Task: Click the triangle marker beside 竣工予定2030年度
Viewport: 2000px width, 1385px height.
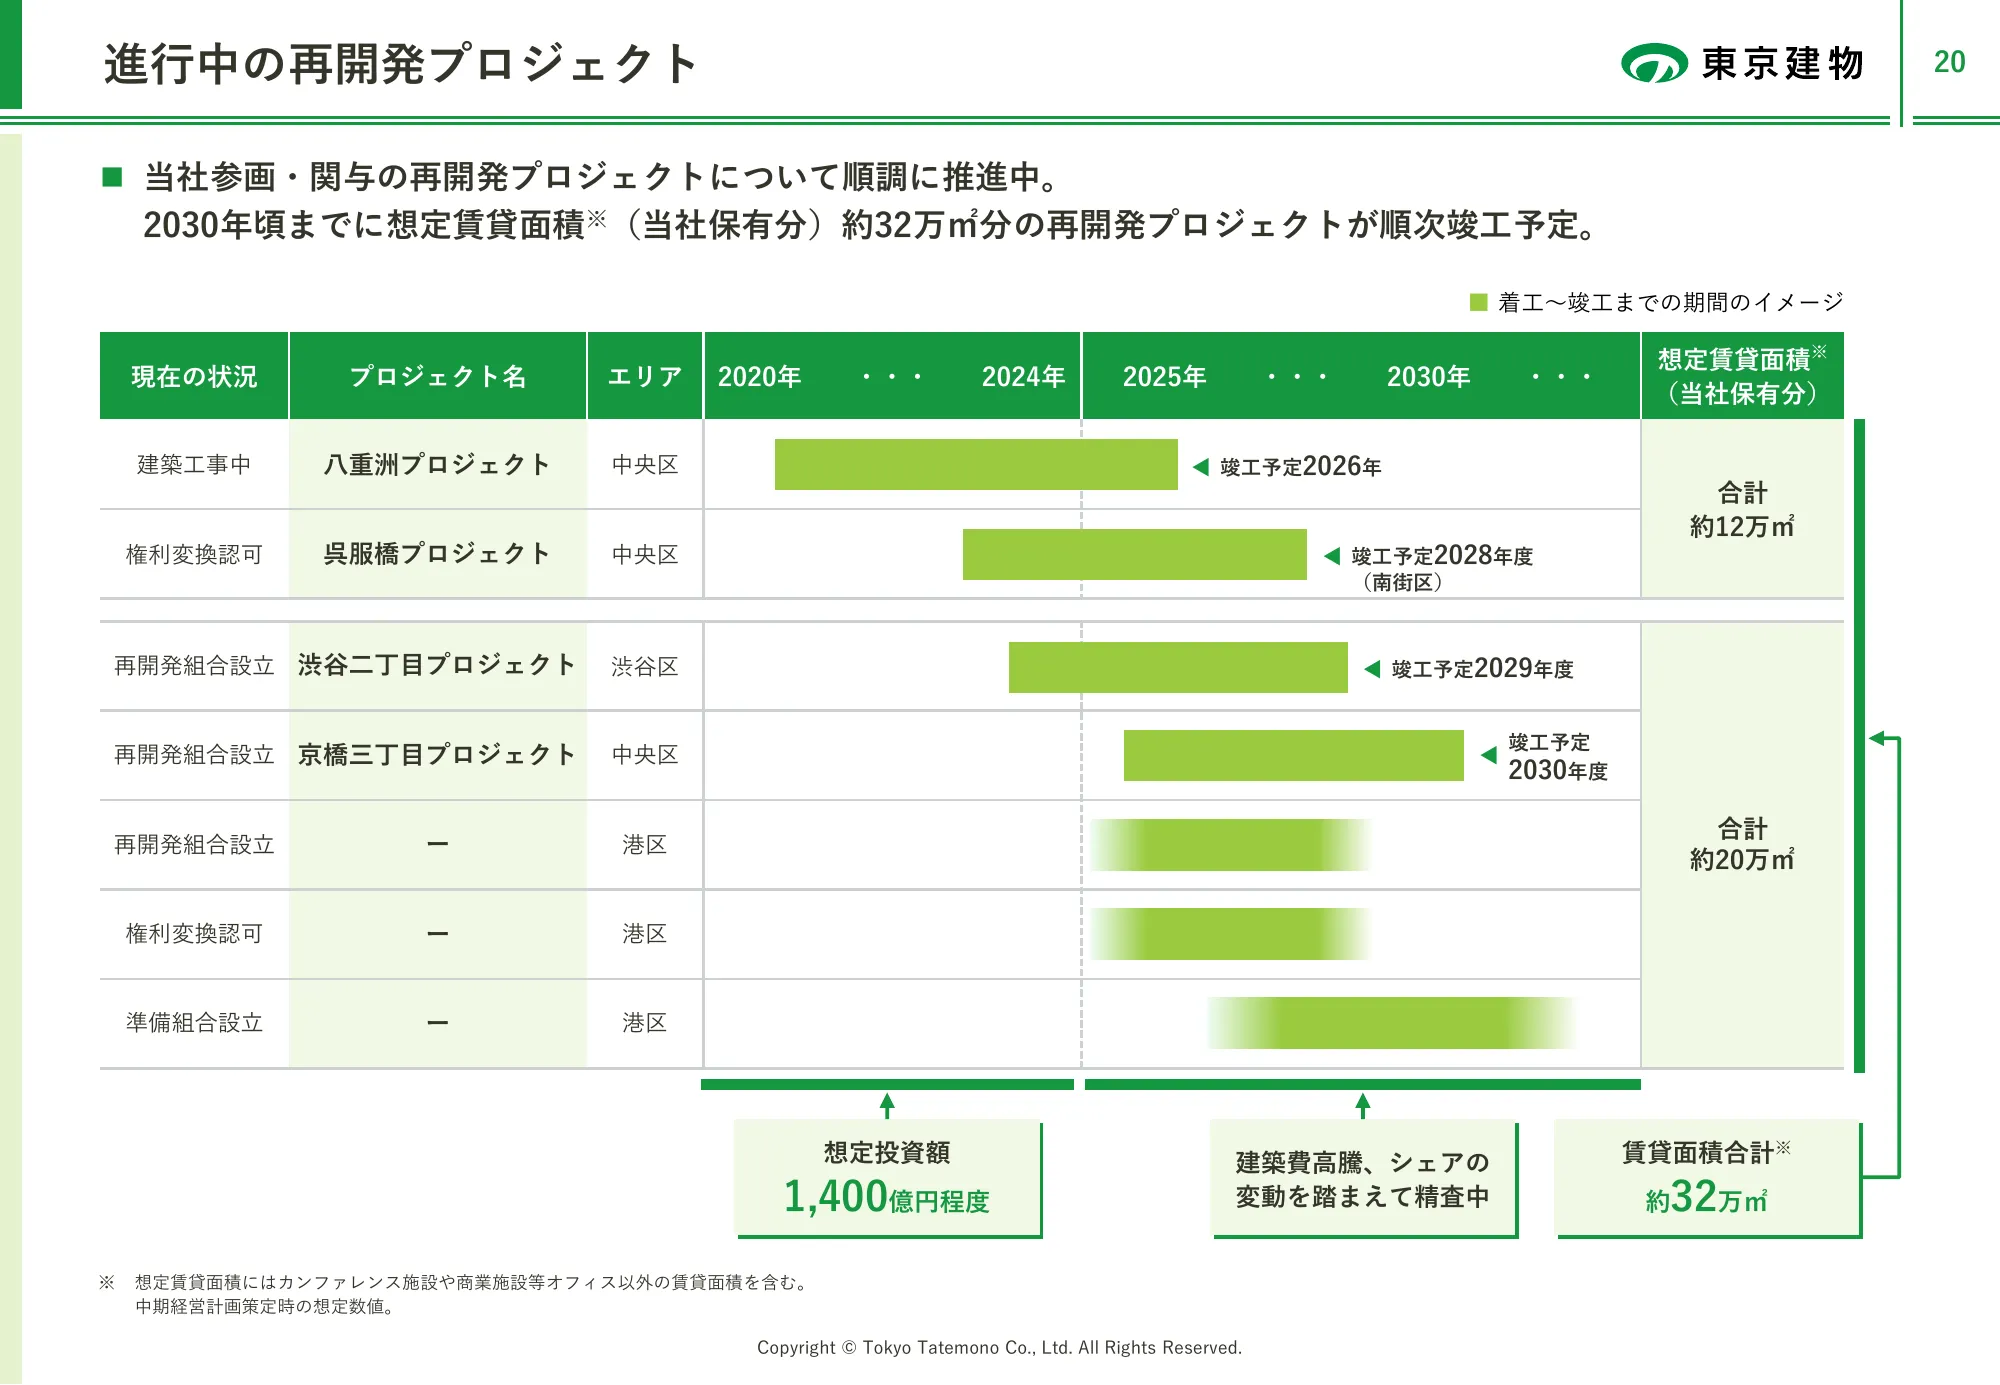Action: (1489, 755)
